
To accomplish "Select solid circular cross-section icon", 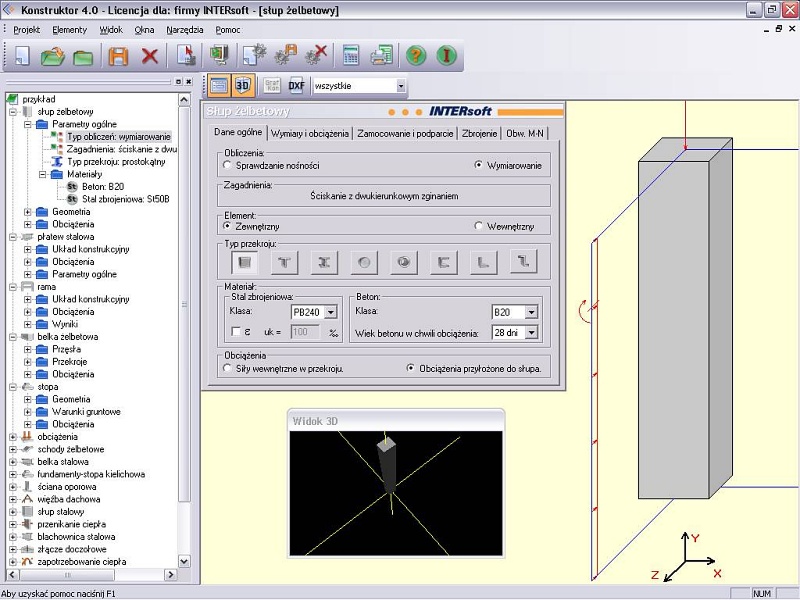I will [x=364, y=262].
